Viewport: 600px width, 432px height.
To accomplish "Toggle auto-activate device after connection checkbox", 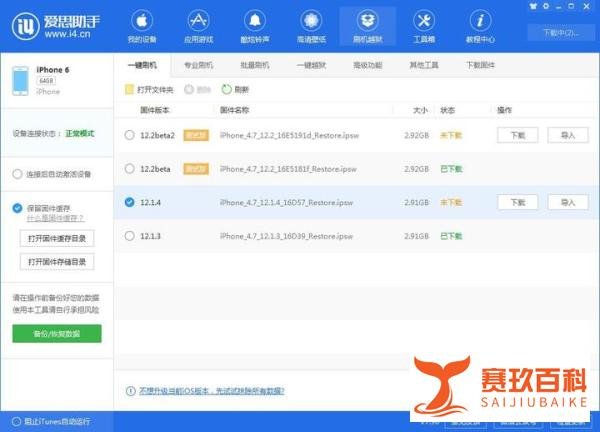I will pyautogui.click(x=17, y=174).
